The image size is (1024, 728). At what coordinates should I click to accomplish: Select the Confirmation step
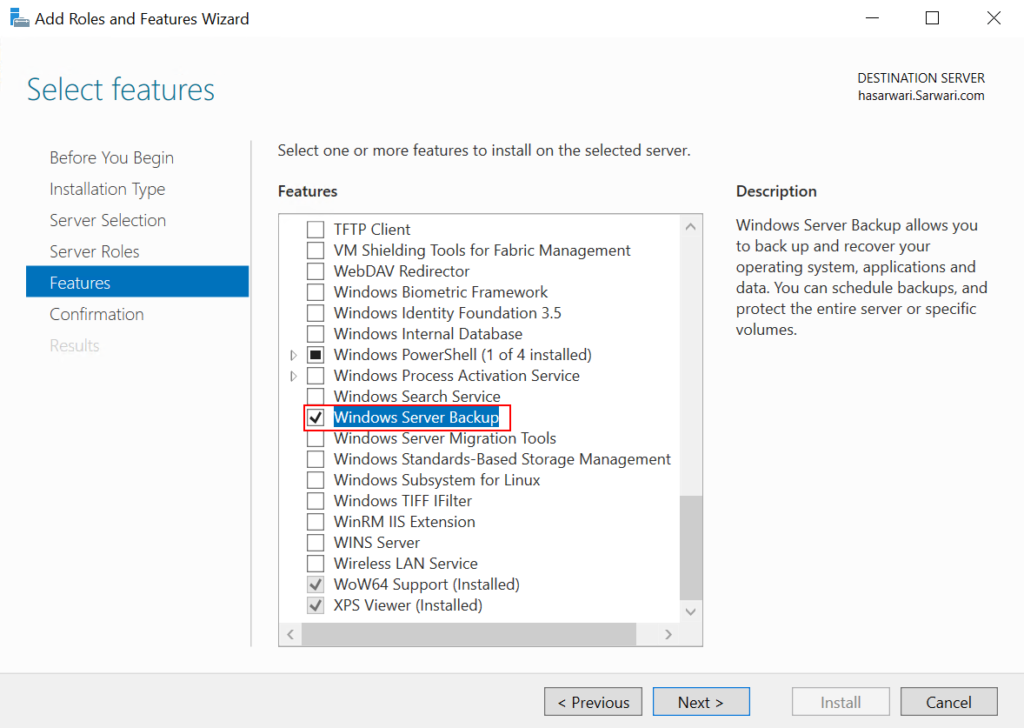[x=97, y=313]
